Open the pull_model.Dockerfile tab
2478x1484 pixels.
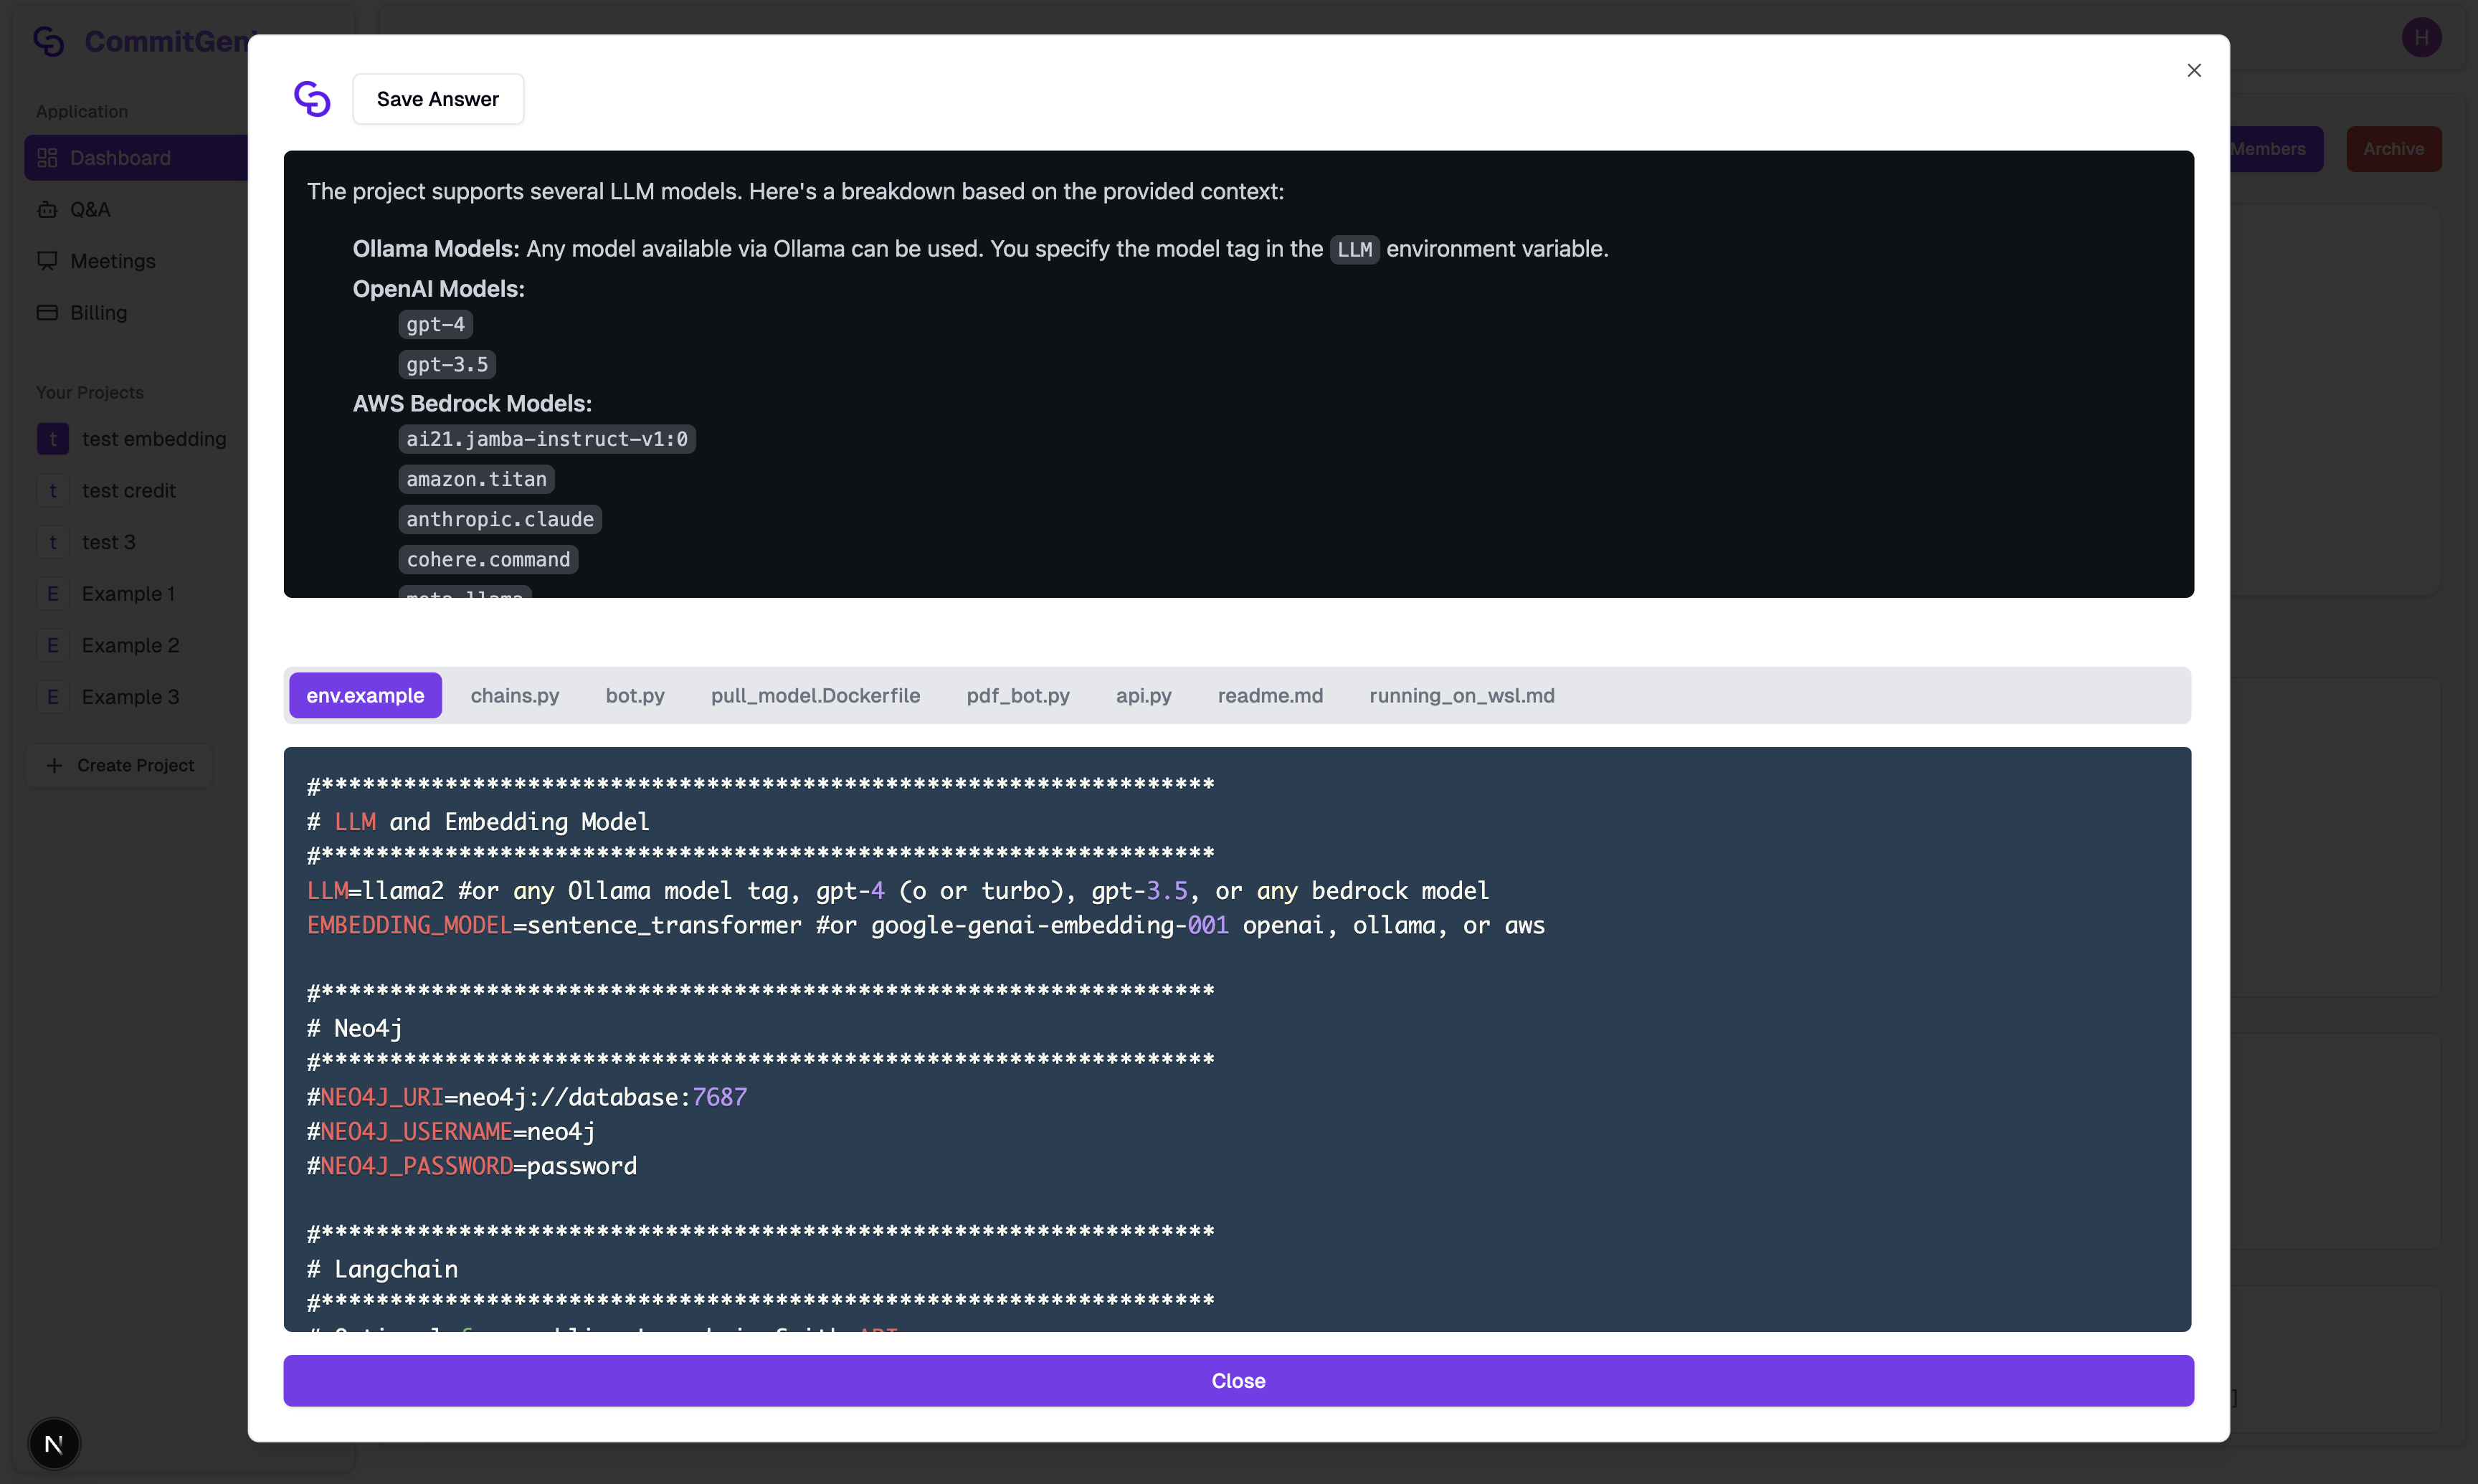click(x=815, y=696)
